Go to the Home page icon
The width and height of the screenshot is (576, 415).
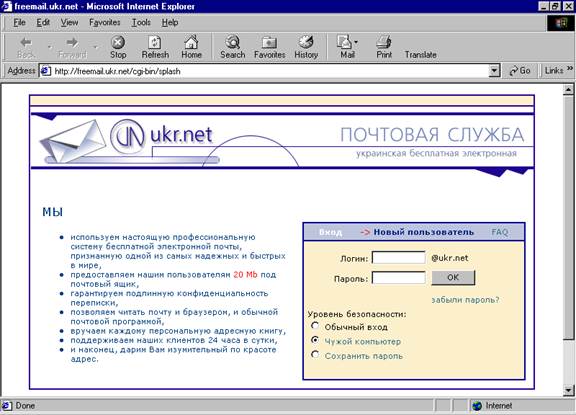191,43
